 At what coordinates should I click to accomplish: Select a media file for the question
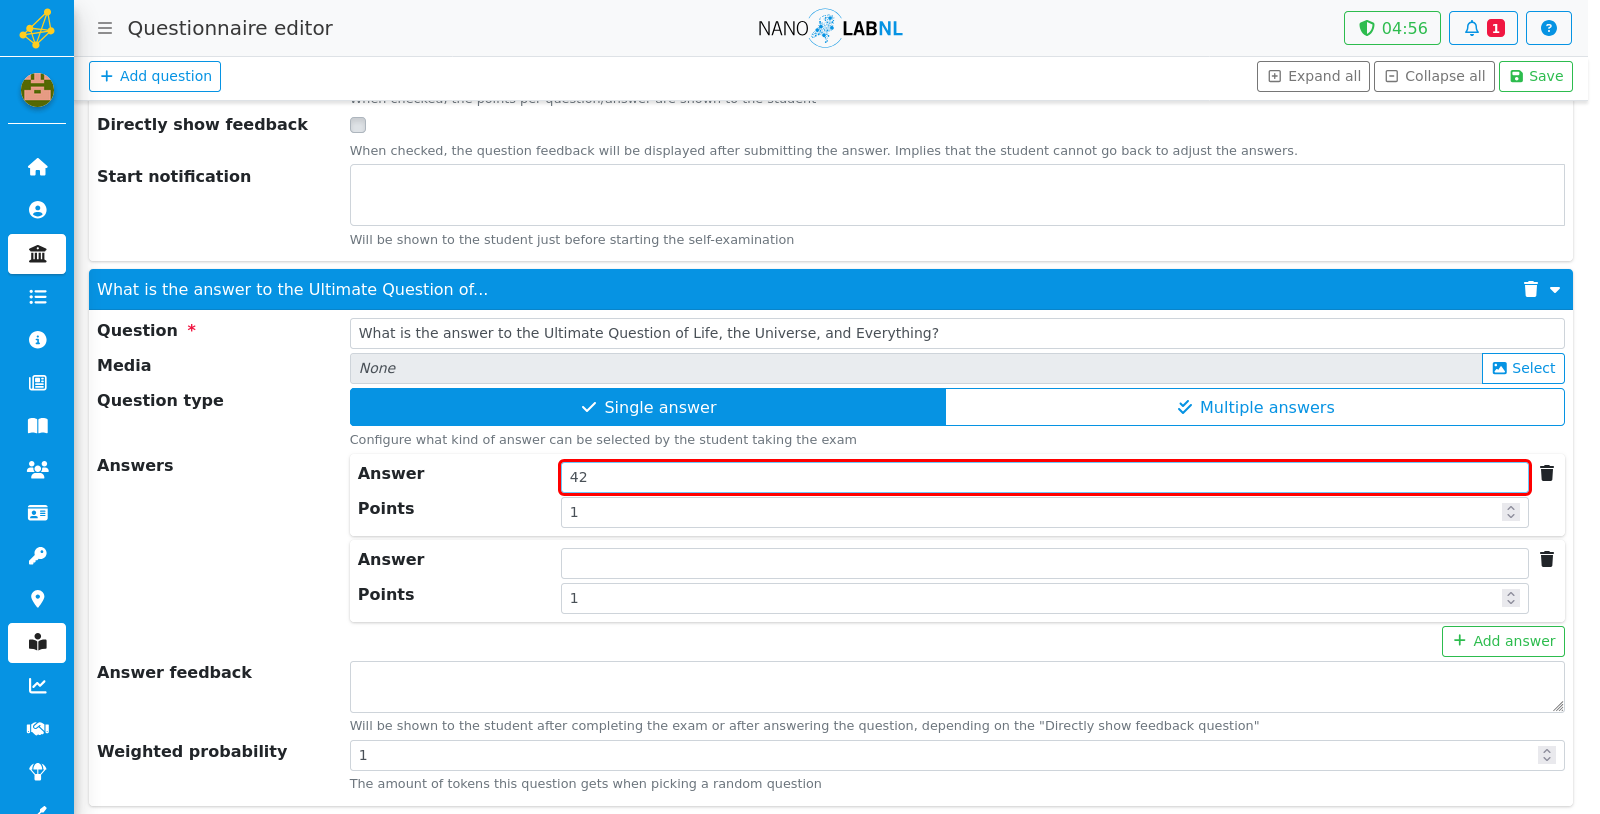pyautogui.click(x=1523, y=368)
